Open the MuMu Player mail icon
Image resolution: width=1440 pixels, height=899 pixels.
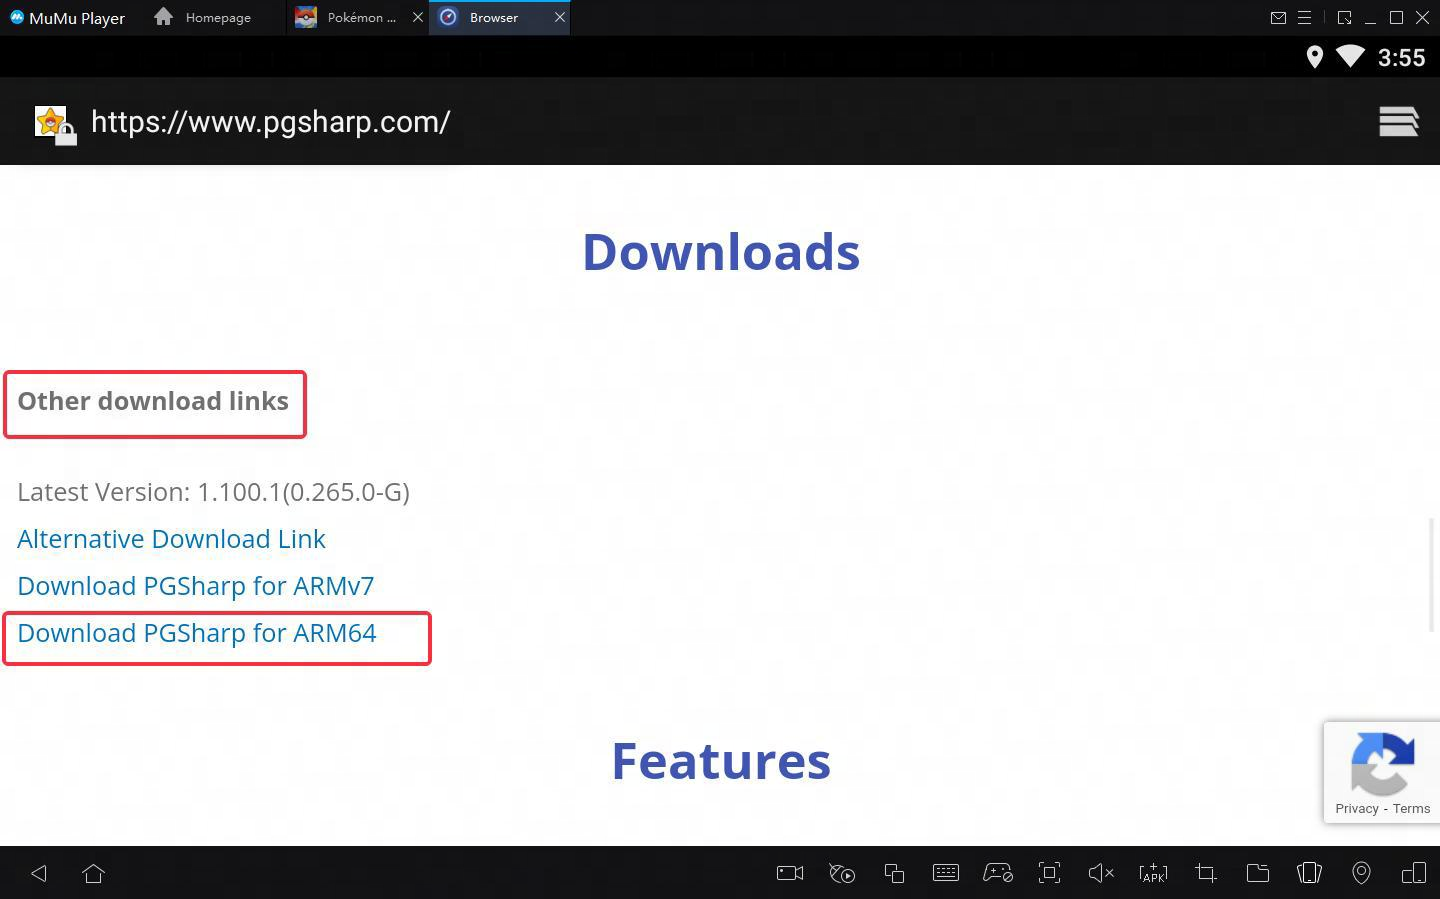pos(1278,17)
